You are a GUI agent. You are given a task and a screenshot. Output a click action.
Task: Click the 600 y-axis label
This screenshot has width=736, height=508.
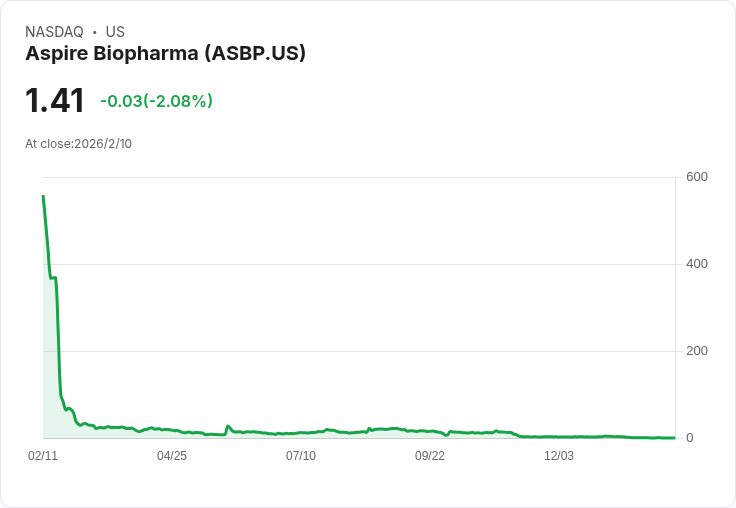[696, 177]
